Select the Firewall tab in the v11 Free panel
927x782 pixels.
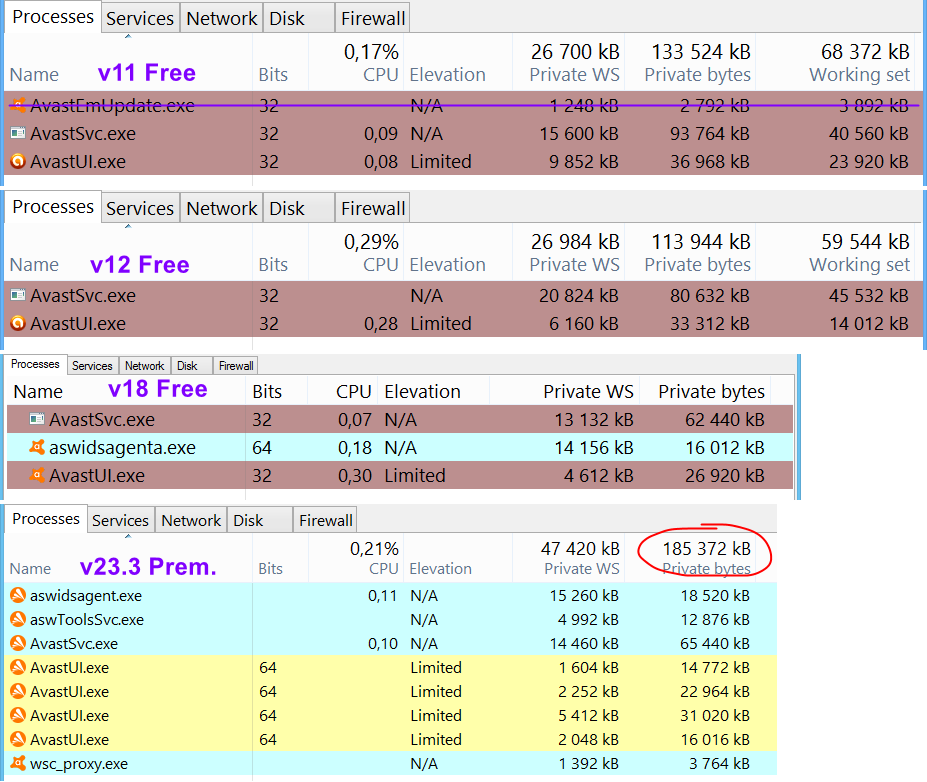point(372,18)
